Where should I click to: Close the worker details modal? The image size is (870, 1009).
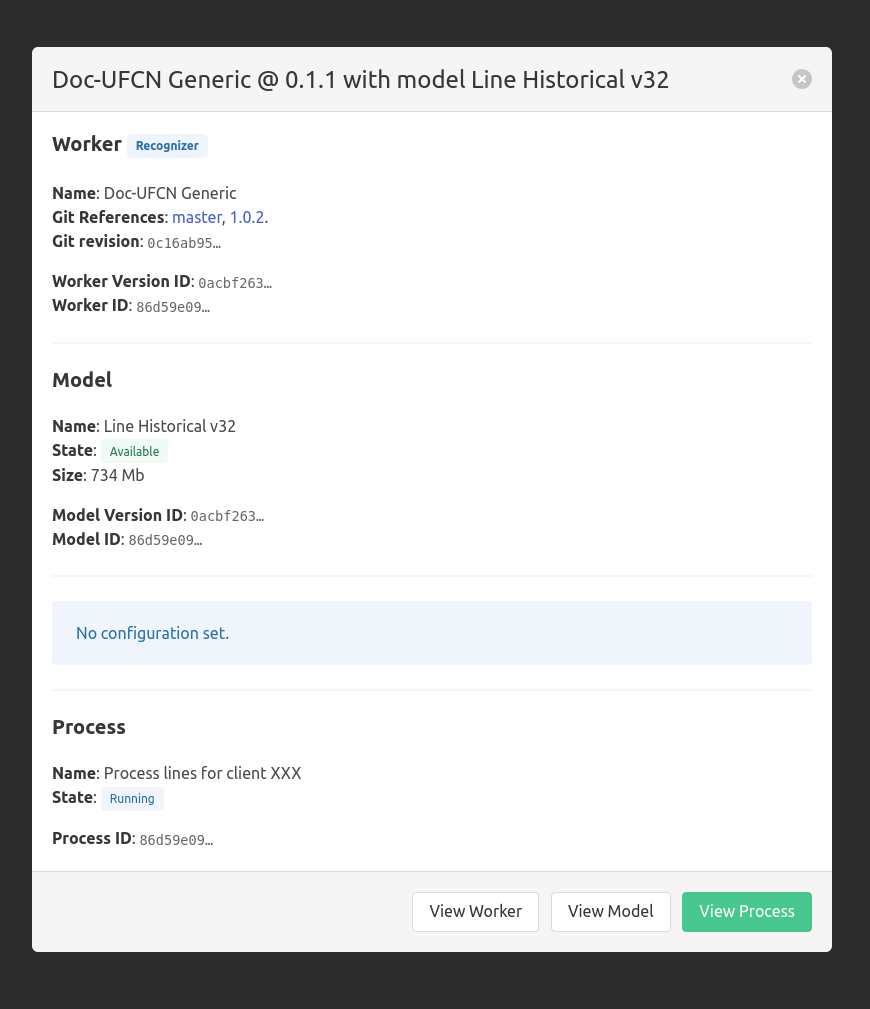[x=802, y=79]
